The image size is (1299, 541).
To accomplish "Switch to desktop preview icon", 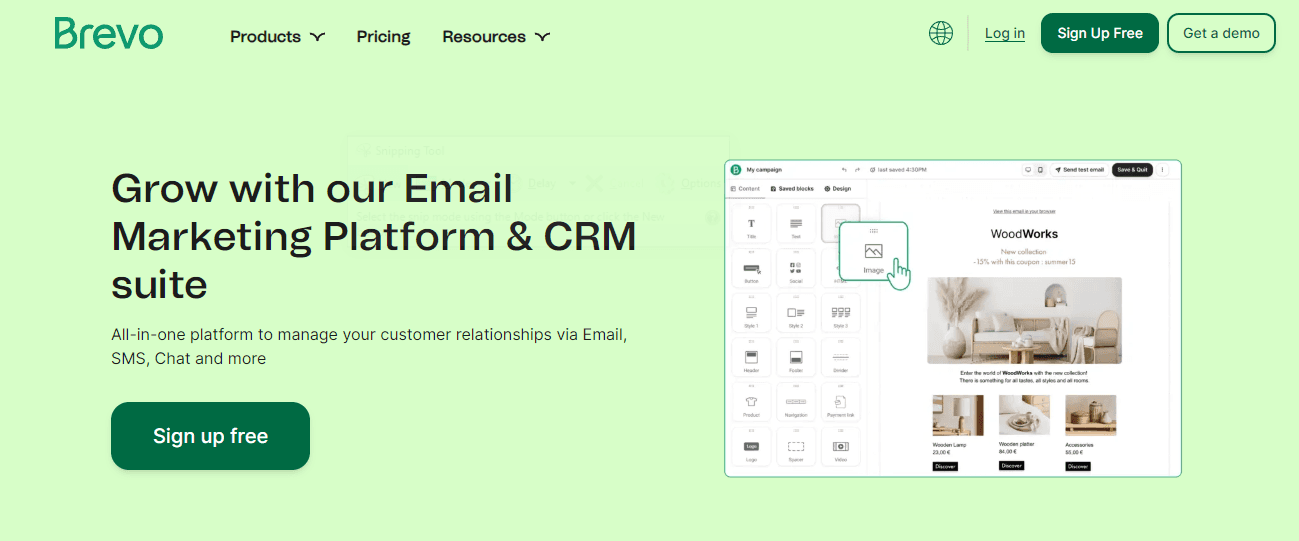I will point(1027,170).
